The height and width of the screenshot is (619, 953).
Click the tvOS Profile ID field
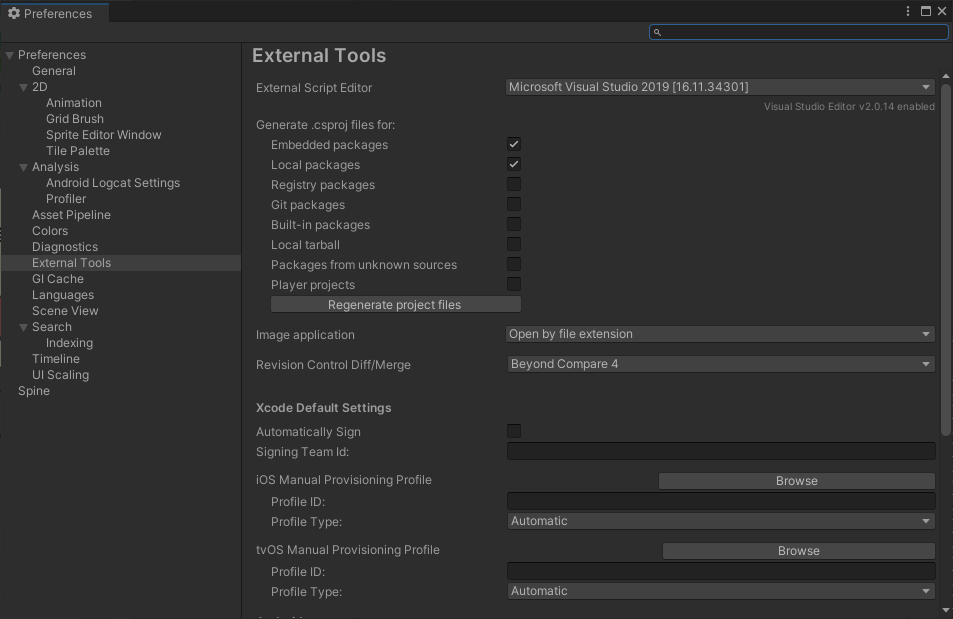[x=721, y=571]
